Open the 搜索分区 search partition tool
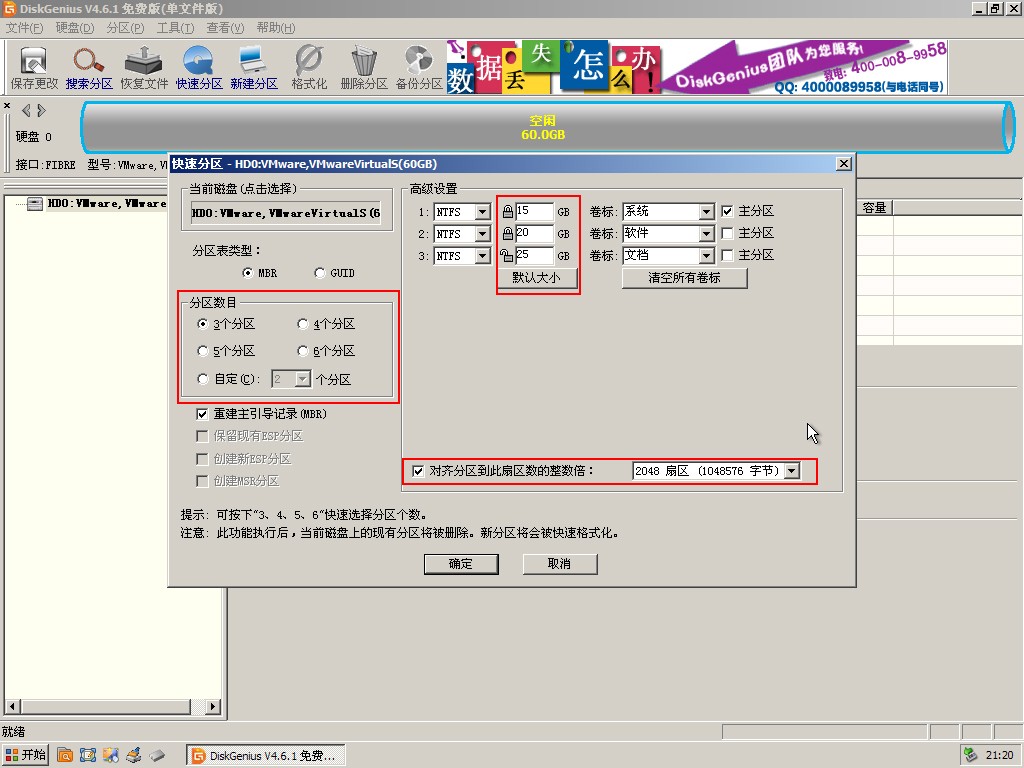The height and width of the screenshot is (768, 1024). [x=89, y=67]
